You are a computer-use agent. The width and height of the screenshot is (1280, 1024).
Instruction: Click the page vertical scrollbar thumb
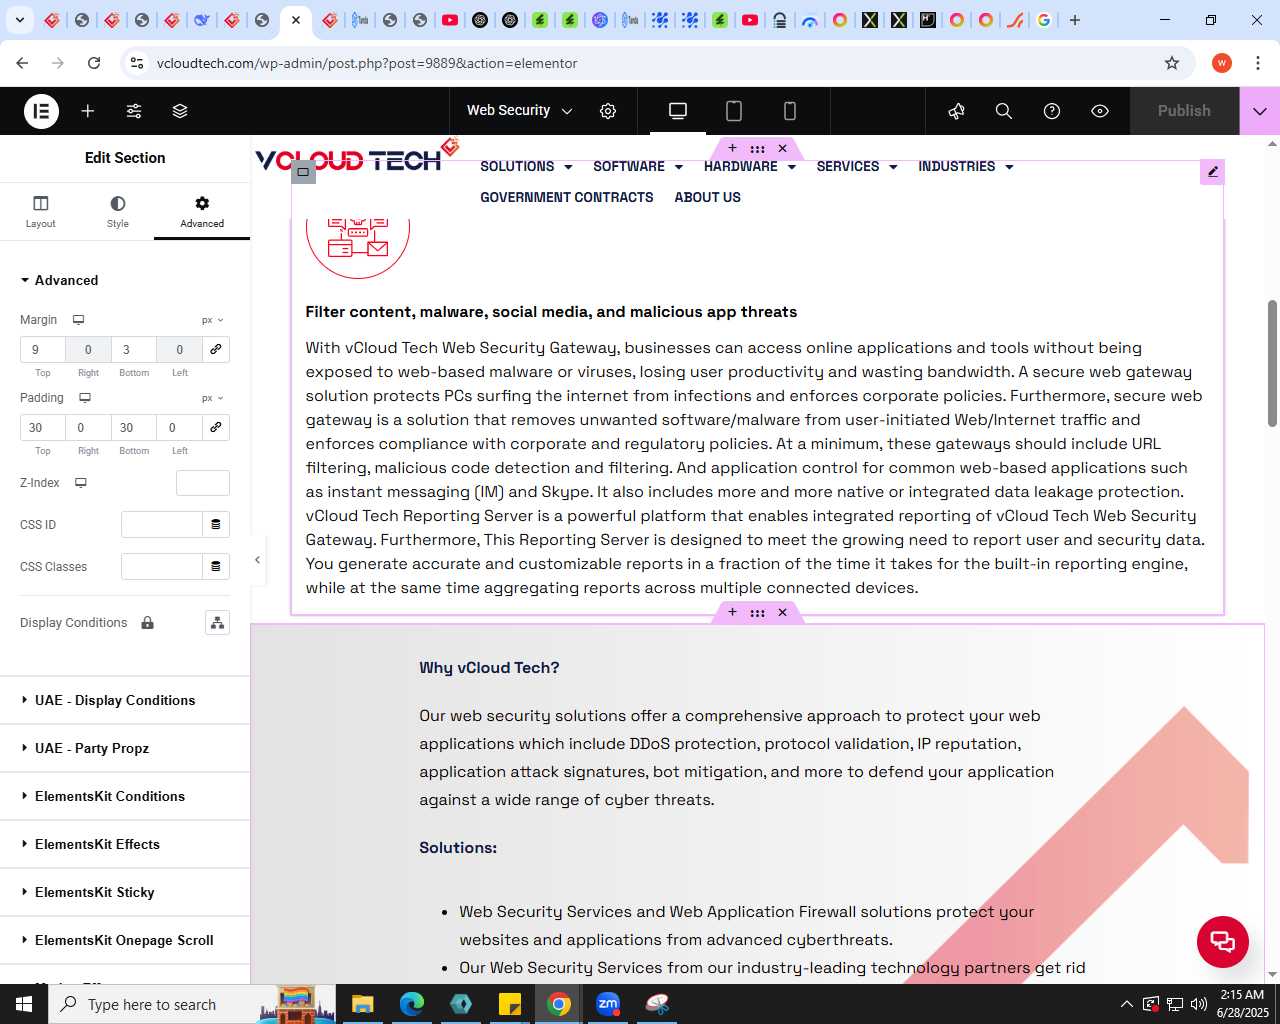tap(1272, 363)
